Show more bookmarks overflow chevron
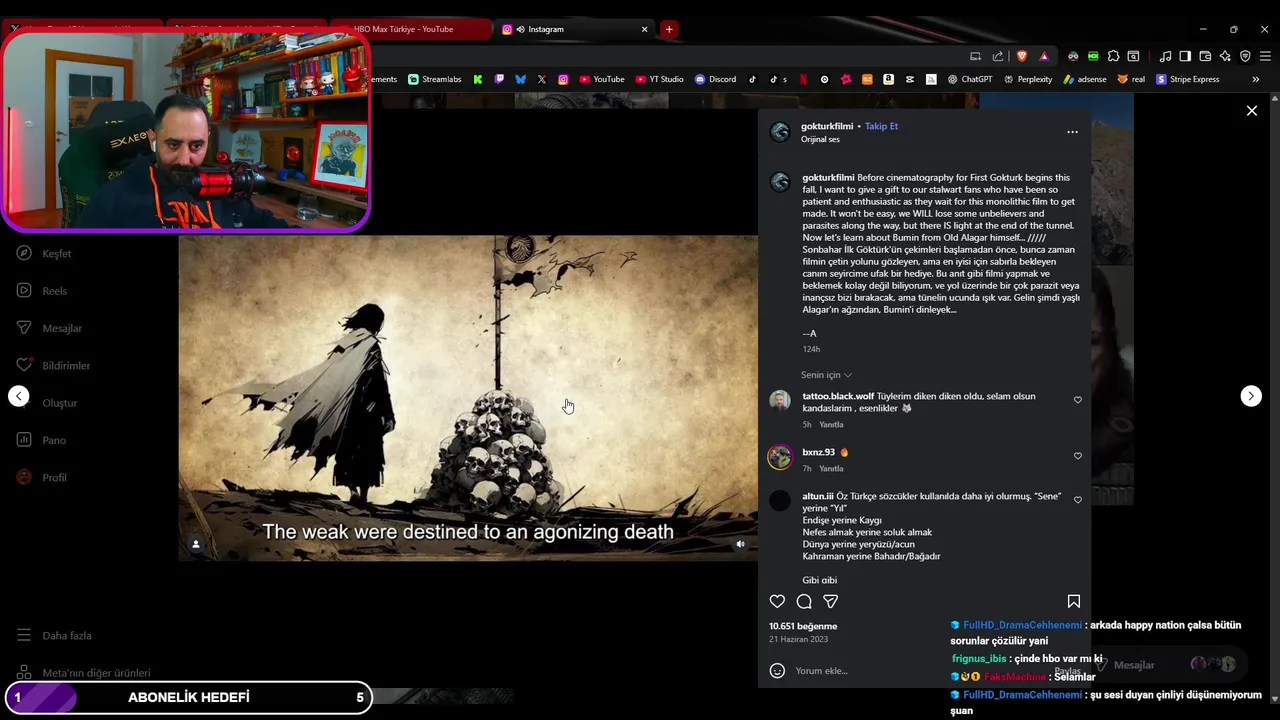Image resolution: width=1280 pixels, height=720 pixels. (1255, 79)
